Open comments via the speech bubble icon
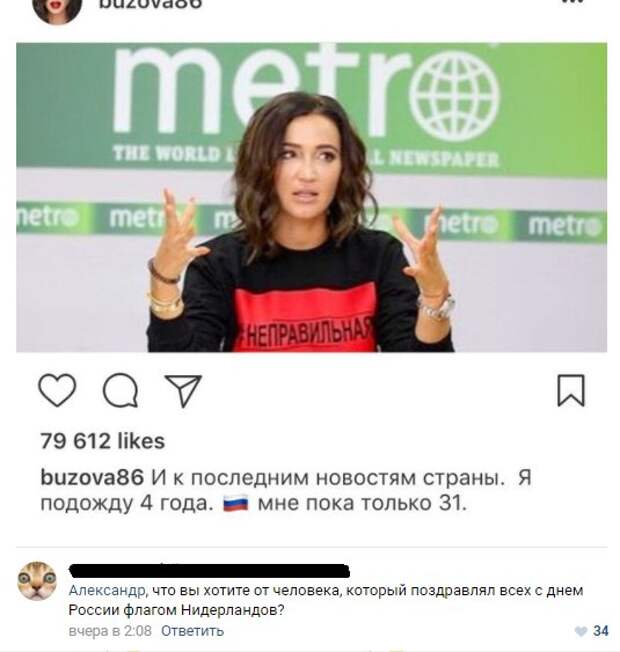 [120, 390]
